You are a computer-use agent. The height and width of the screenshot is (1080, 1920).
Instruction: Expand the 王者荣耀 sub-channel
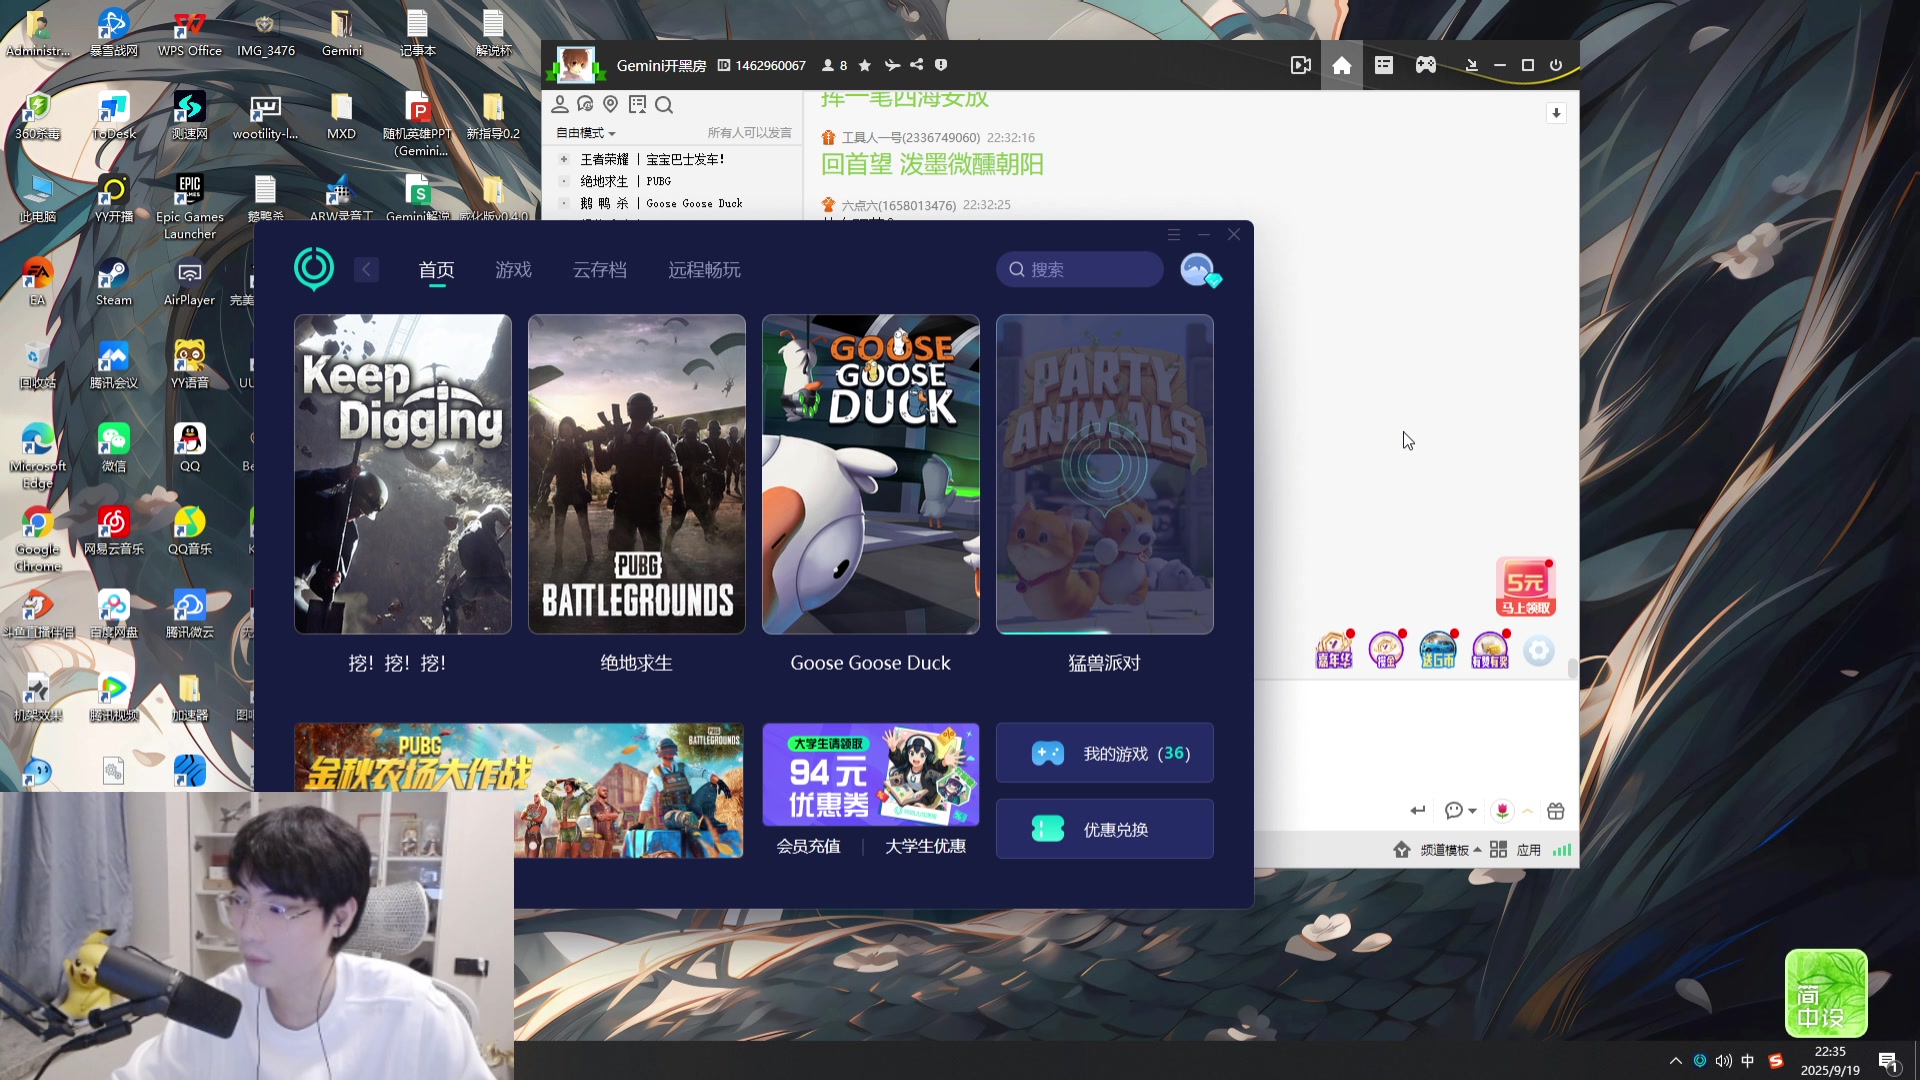(x=563, y=159)
